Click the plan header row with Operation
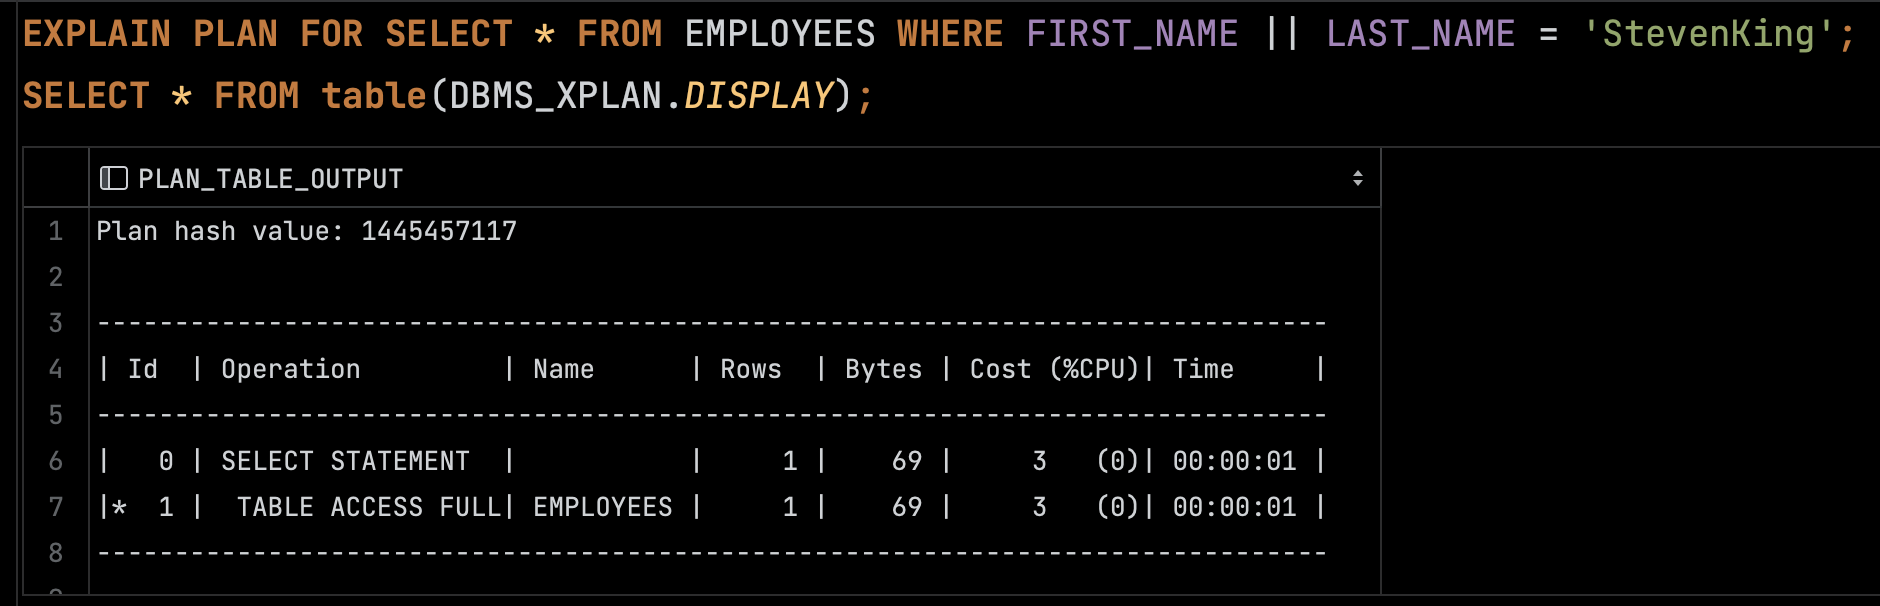The image size is (1880, 606). [735, 369]
